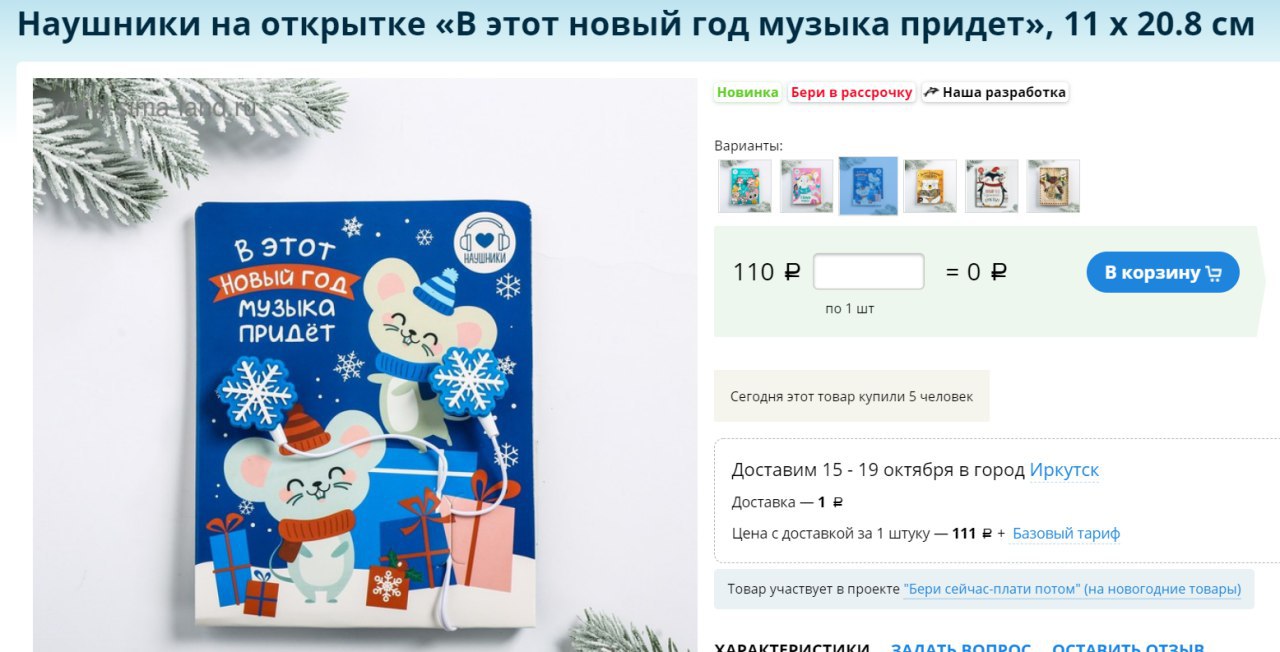This screenshot has height=652, width=1280.
Task: Choose the penguin card variant thumbnail
Action: pos(992,186)
